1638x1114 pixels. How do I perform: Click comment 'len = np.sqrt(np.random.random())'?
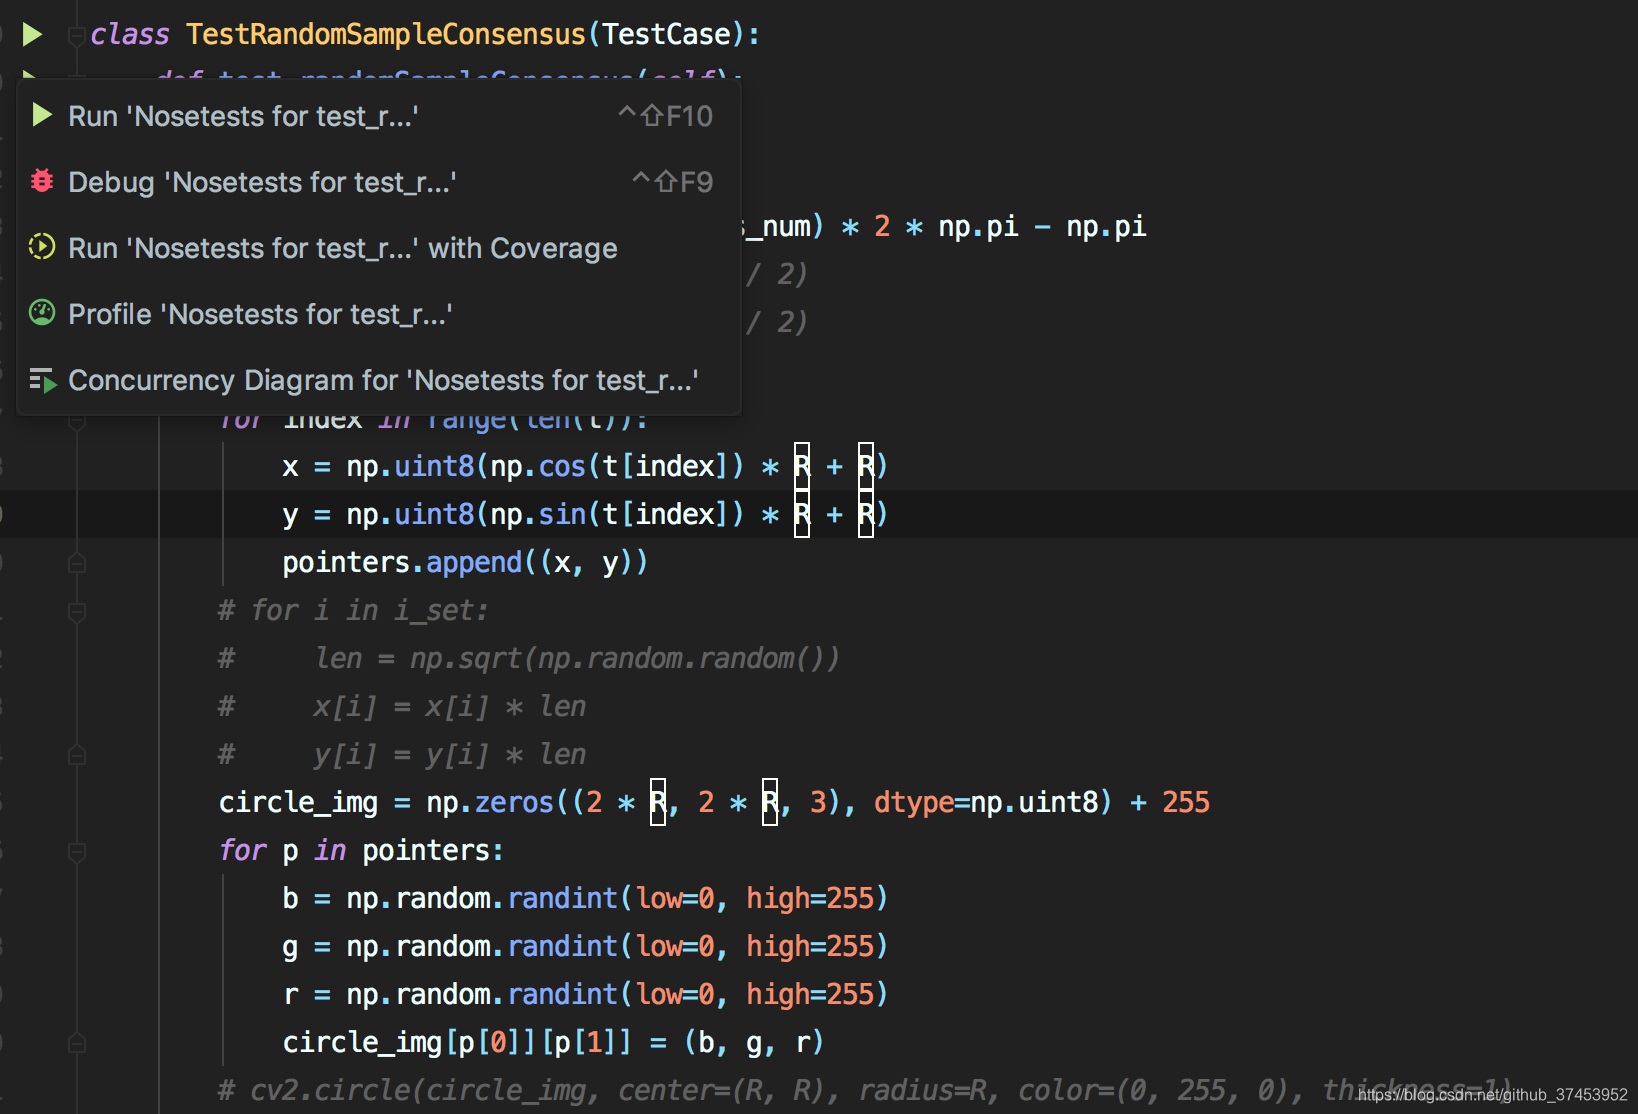(x=577, y=658)
